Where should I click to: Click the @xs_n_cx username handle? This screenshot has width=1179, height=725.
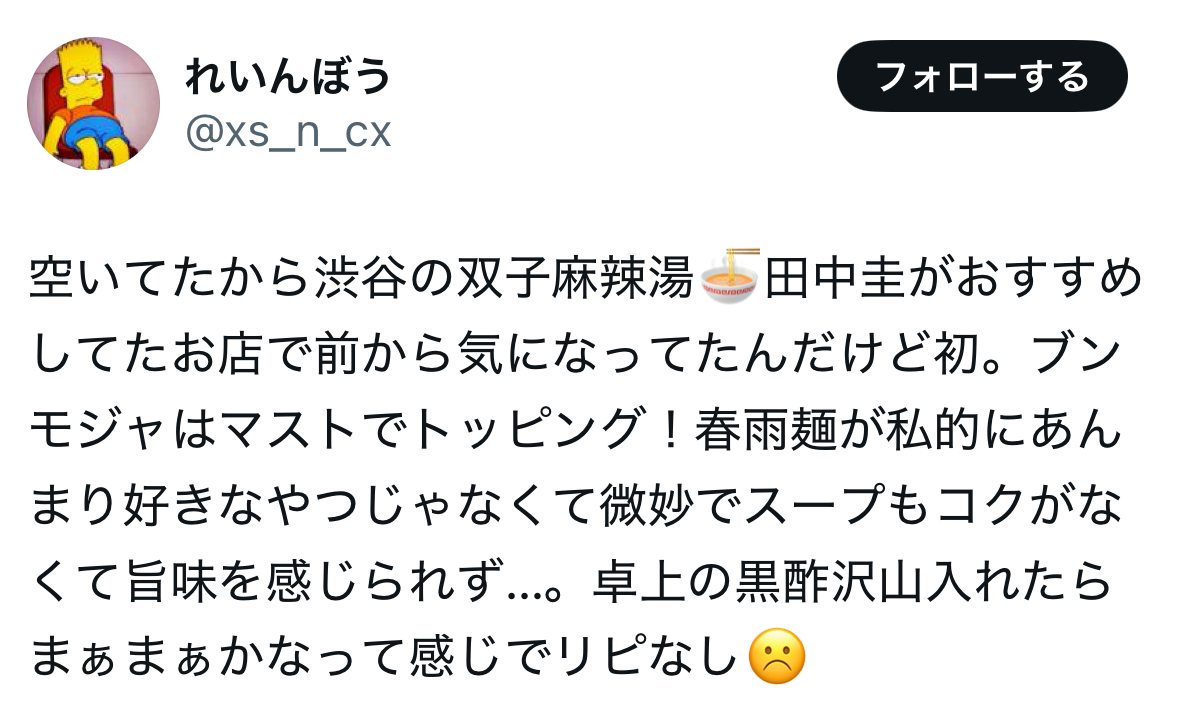click(288, 132)
